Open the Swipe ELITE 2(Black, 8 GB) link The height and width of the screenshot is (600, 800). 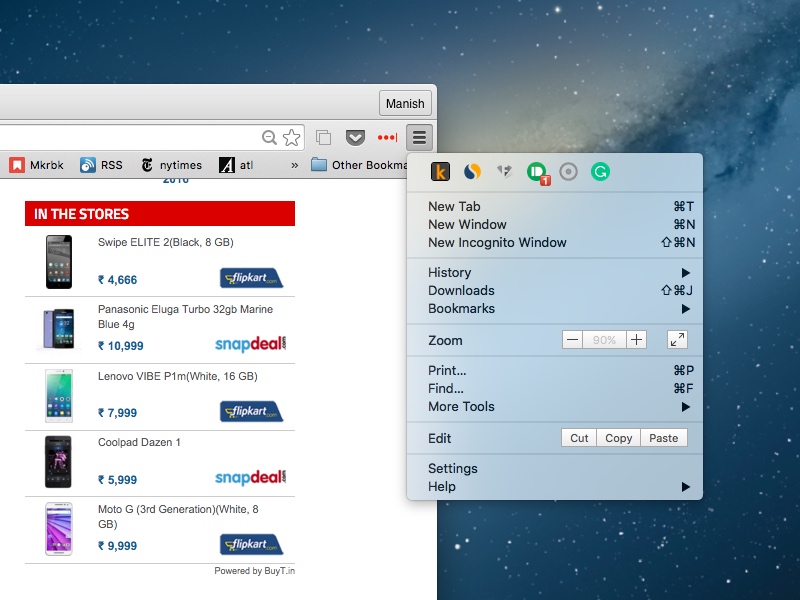[166, 242]
